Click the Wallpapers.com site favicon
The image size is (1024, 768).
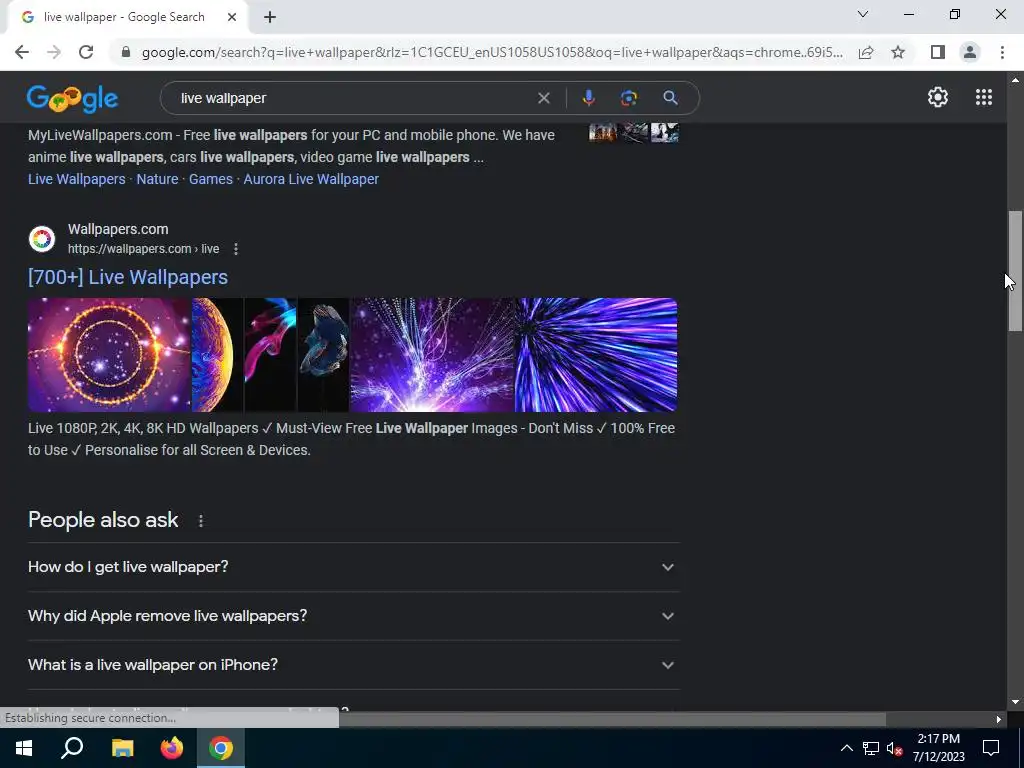(42, 239)
